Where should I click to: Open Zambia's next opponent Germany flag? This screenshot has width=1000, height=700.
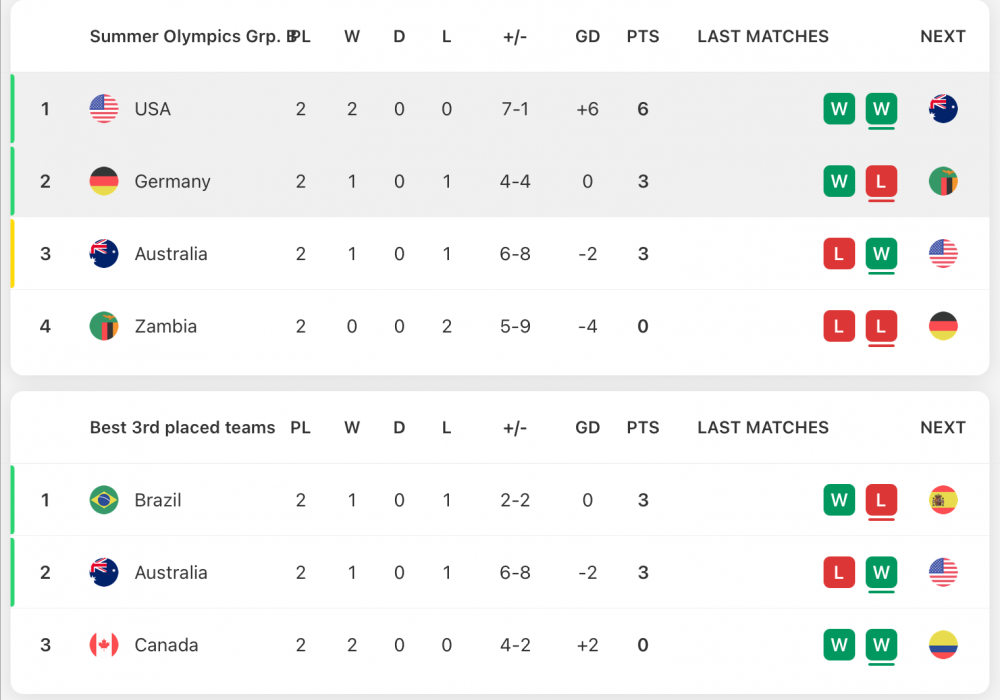(943, 326)
